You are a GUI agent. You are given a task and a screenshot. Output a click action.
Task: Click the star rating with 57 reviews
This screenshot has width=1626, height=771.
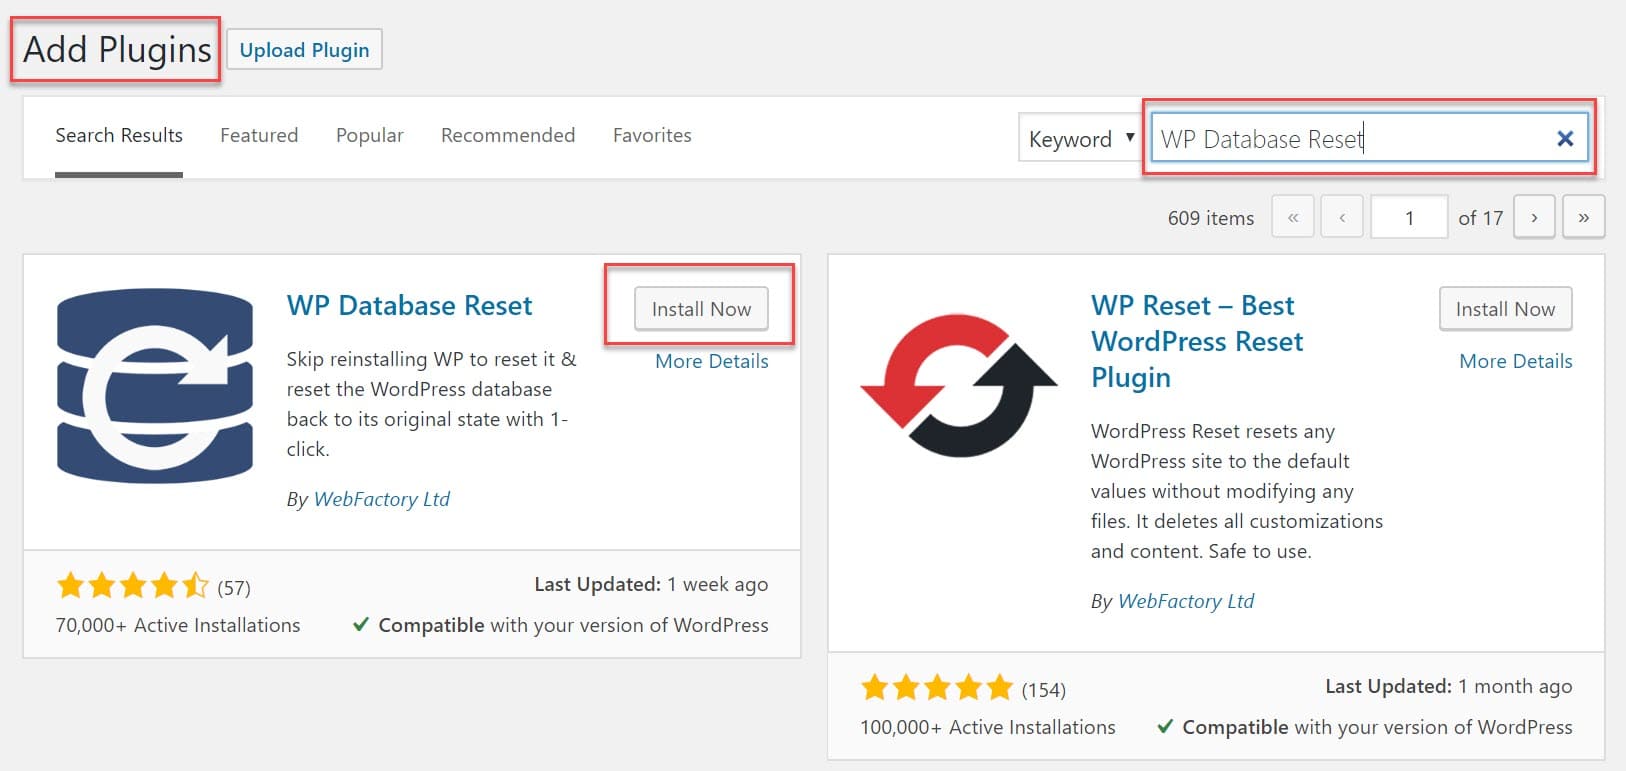pyautogui.click(x=133, y=585)
